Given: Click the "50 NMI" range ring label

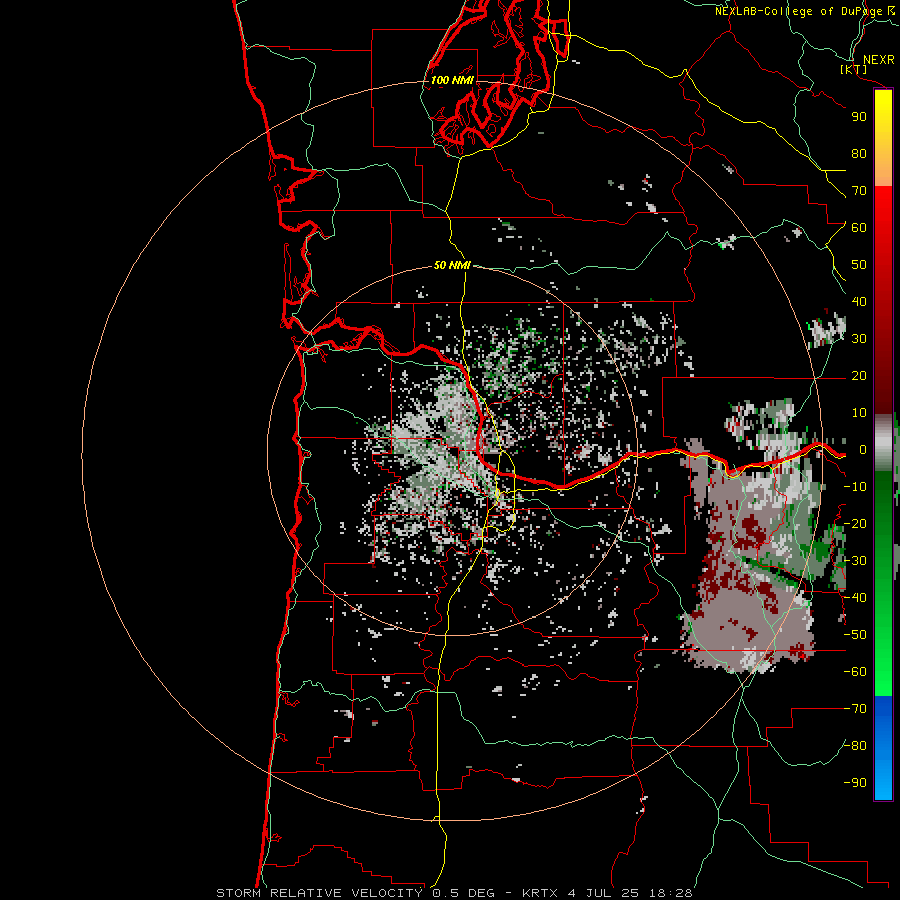Looking at the screenshot, I should coord(452,265).
